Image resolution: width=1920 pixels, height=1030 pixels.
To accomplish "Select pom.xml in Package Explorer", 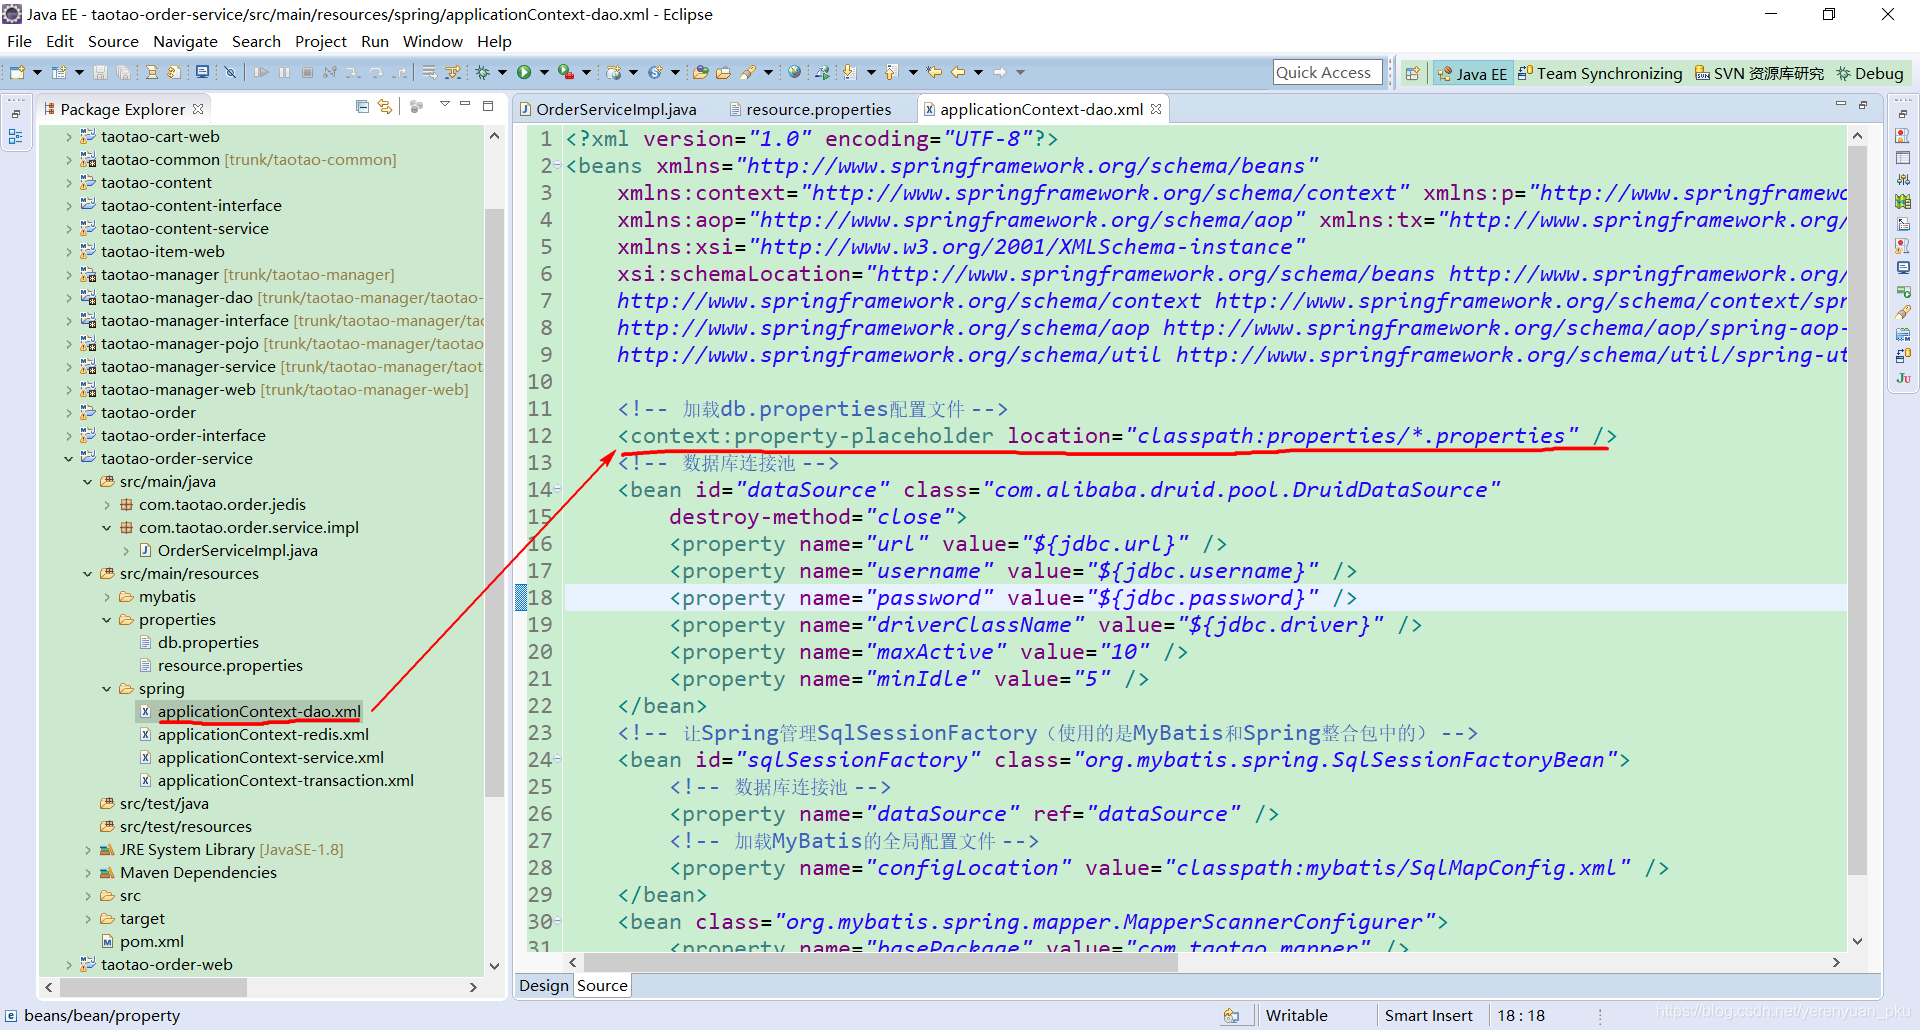I will [x=152, y=941].
